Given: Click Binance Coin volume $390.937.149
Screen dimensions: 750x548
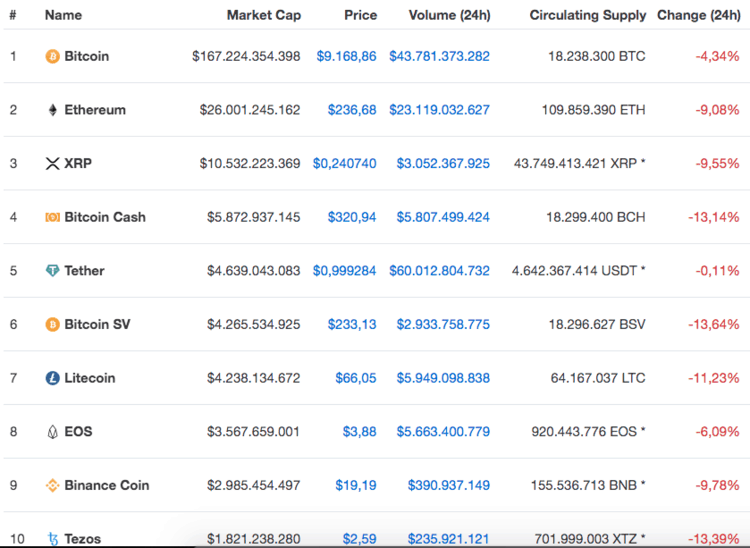Looking at the screenshot, I should click(449, 485).
